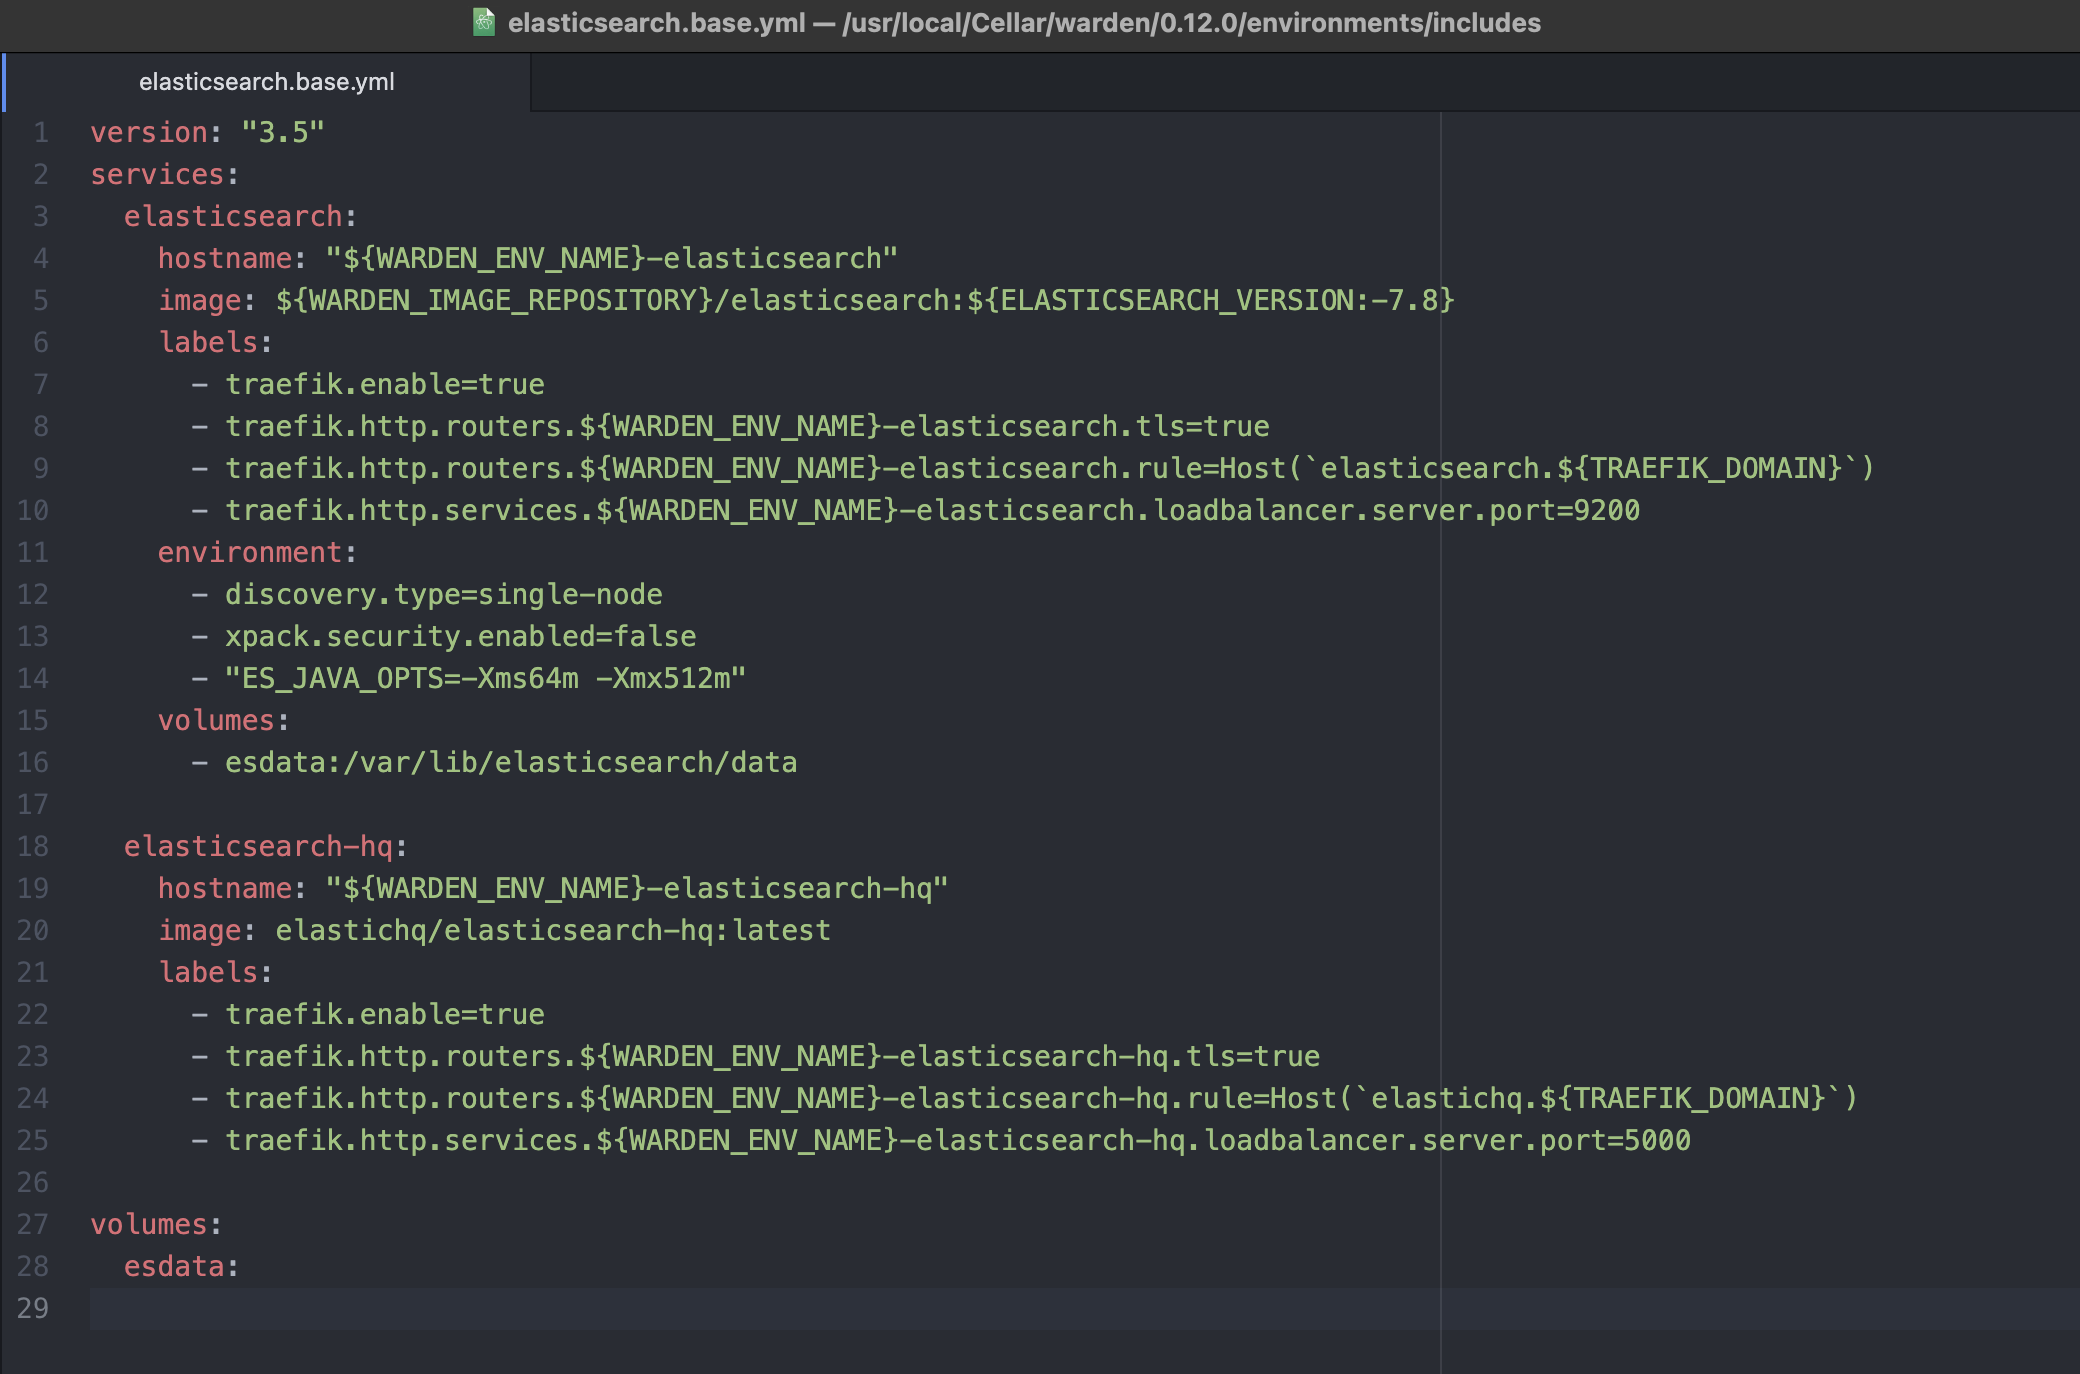Click the file path in the title bar

coord(1190,22)
